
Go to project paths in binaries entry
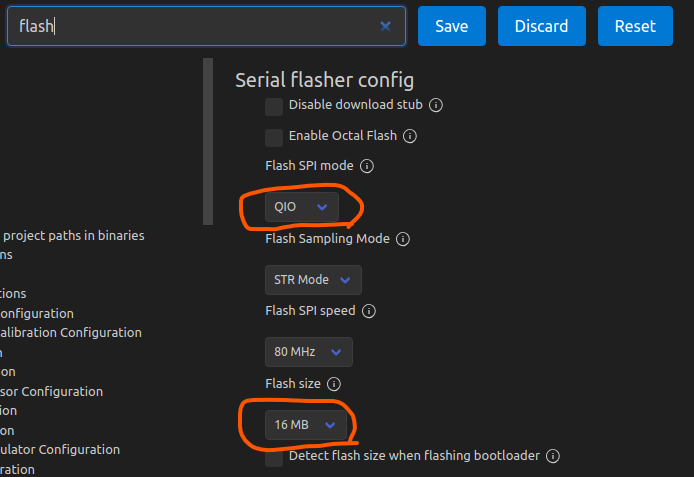pyautogui.click(x=72, y=236)
